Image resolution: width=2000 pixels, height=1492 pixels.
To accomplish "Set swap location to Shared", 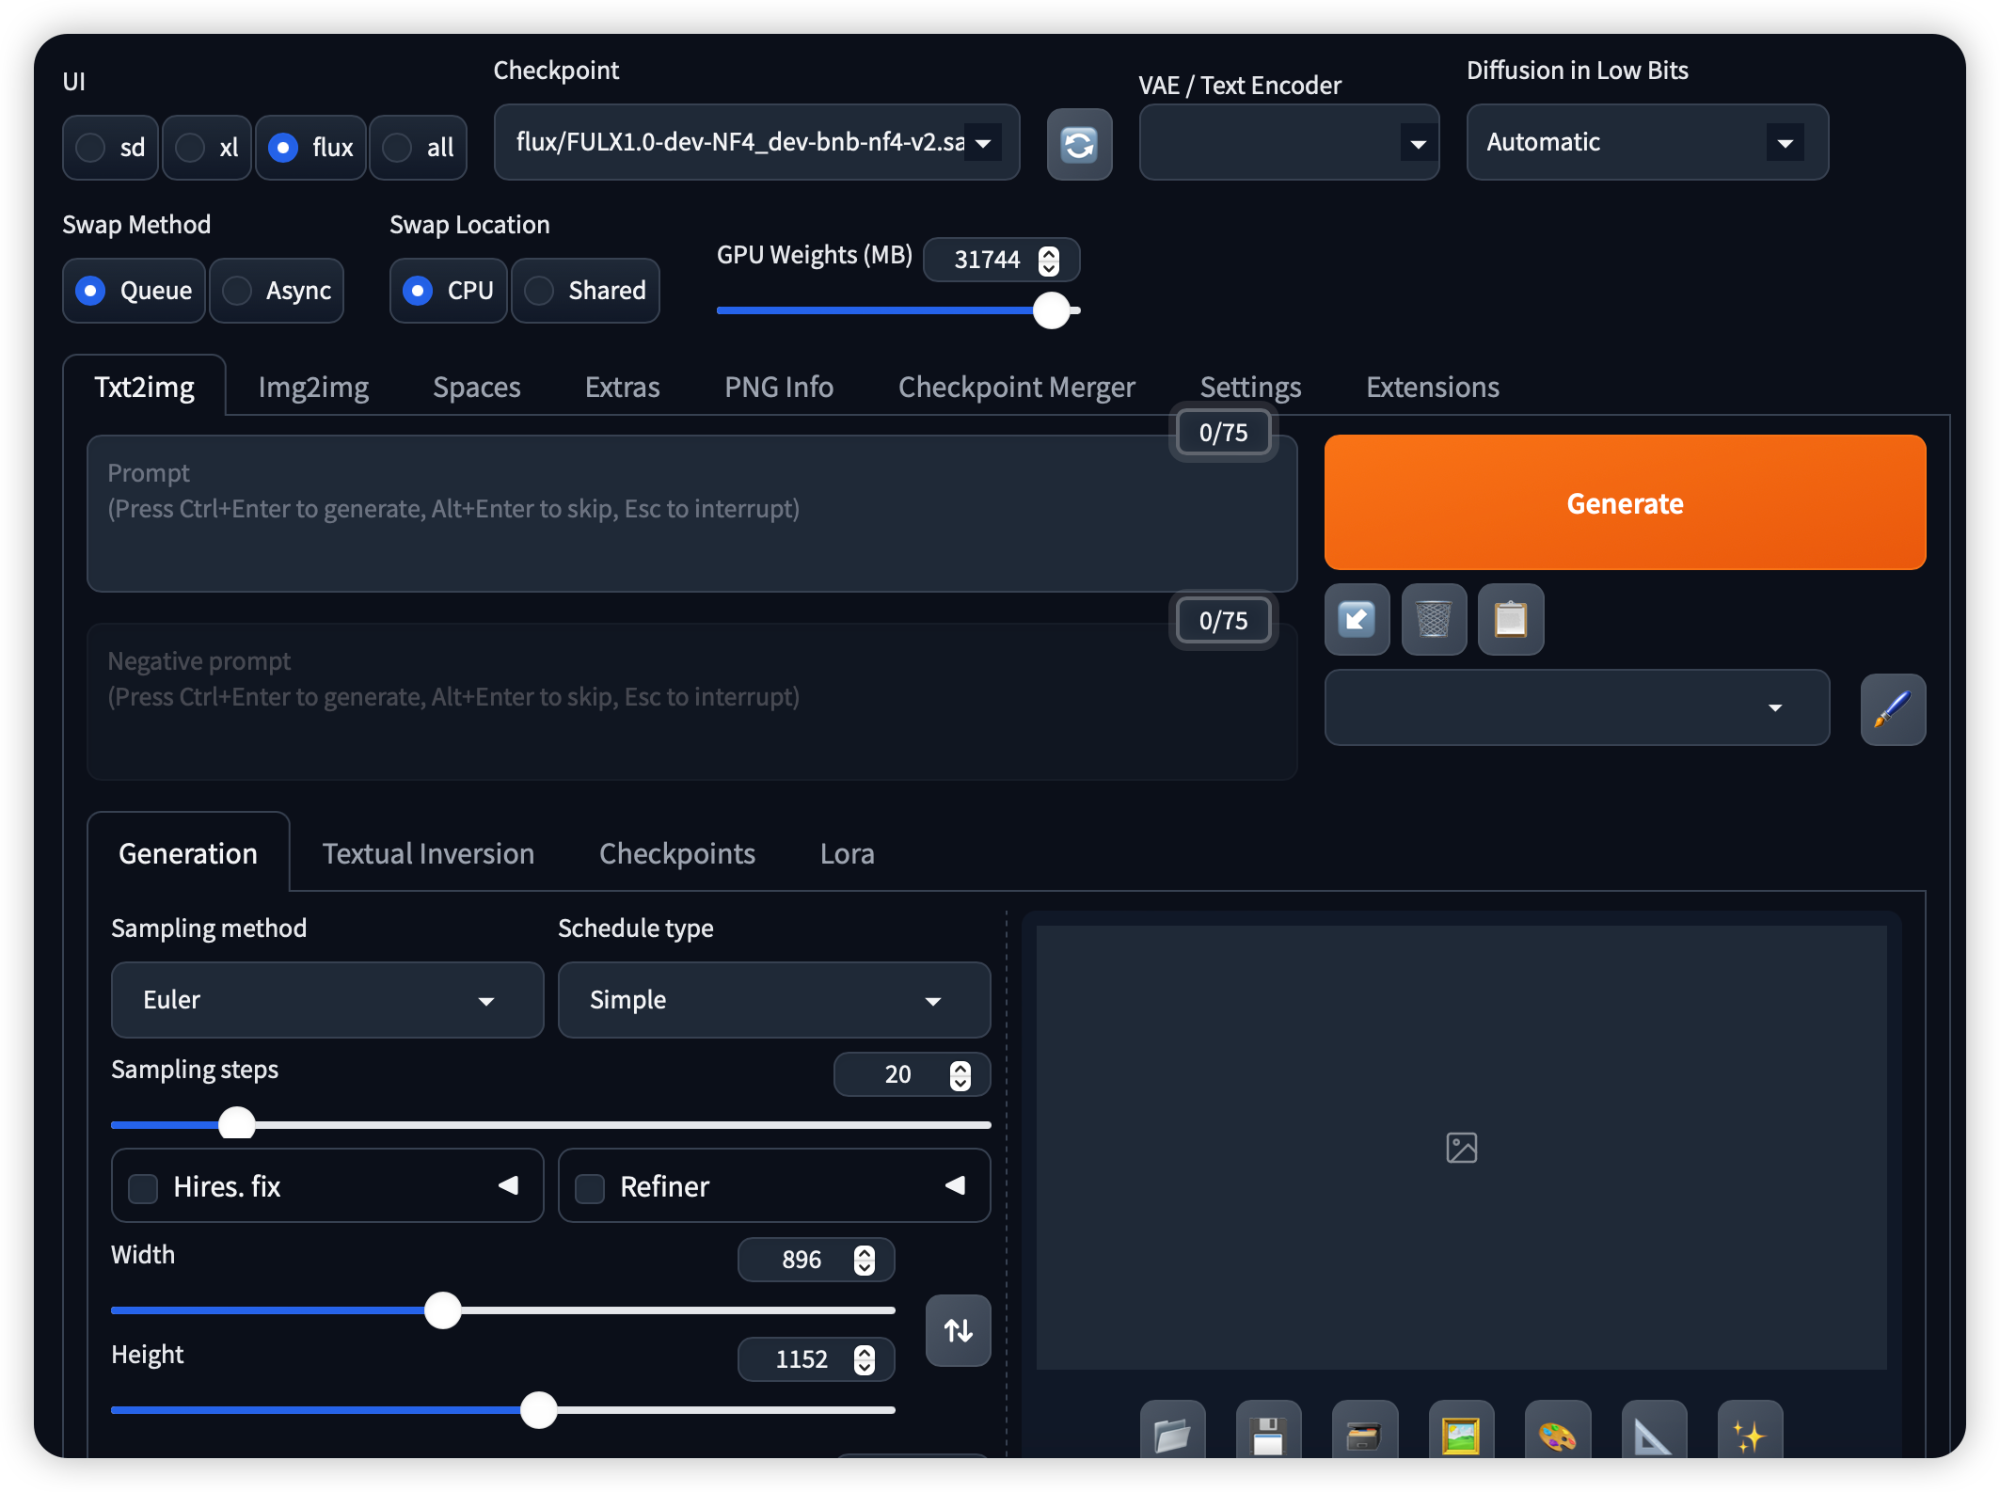I will click(x=586, y=291).
